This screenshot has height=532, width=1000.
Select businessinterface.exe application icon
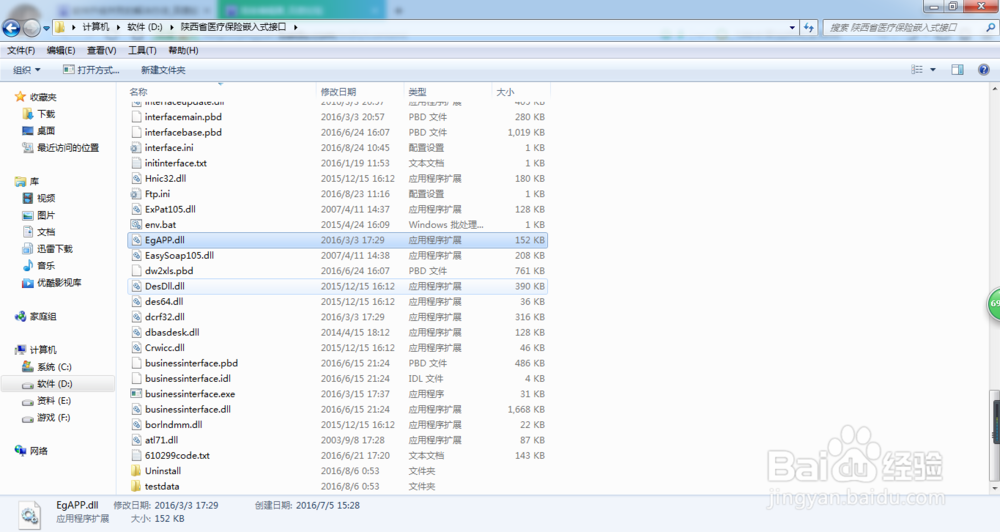click(136, 394)
